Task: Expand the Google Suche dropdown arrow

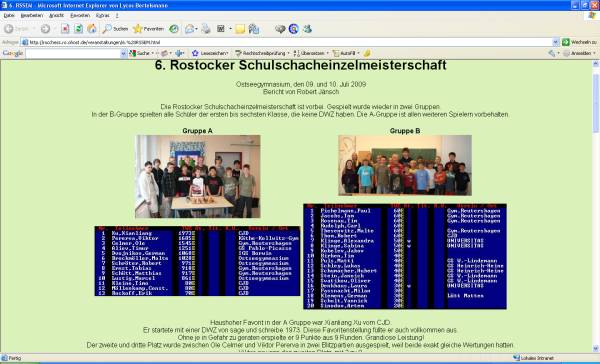Action: [153, 53]
